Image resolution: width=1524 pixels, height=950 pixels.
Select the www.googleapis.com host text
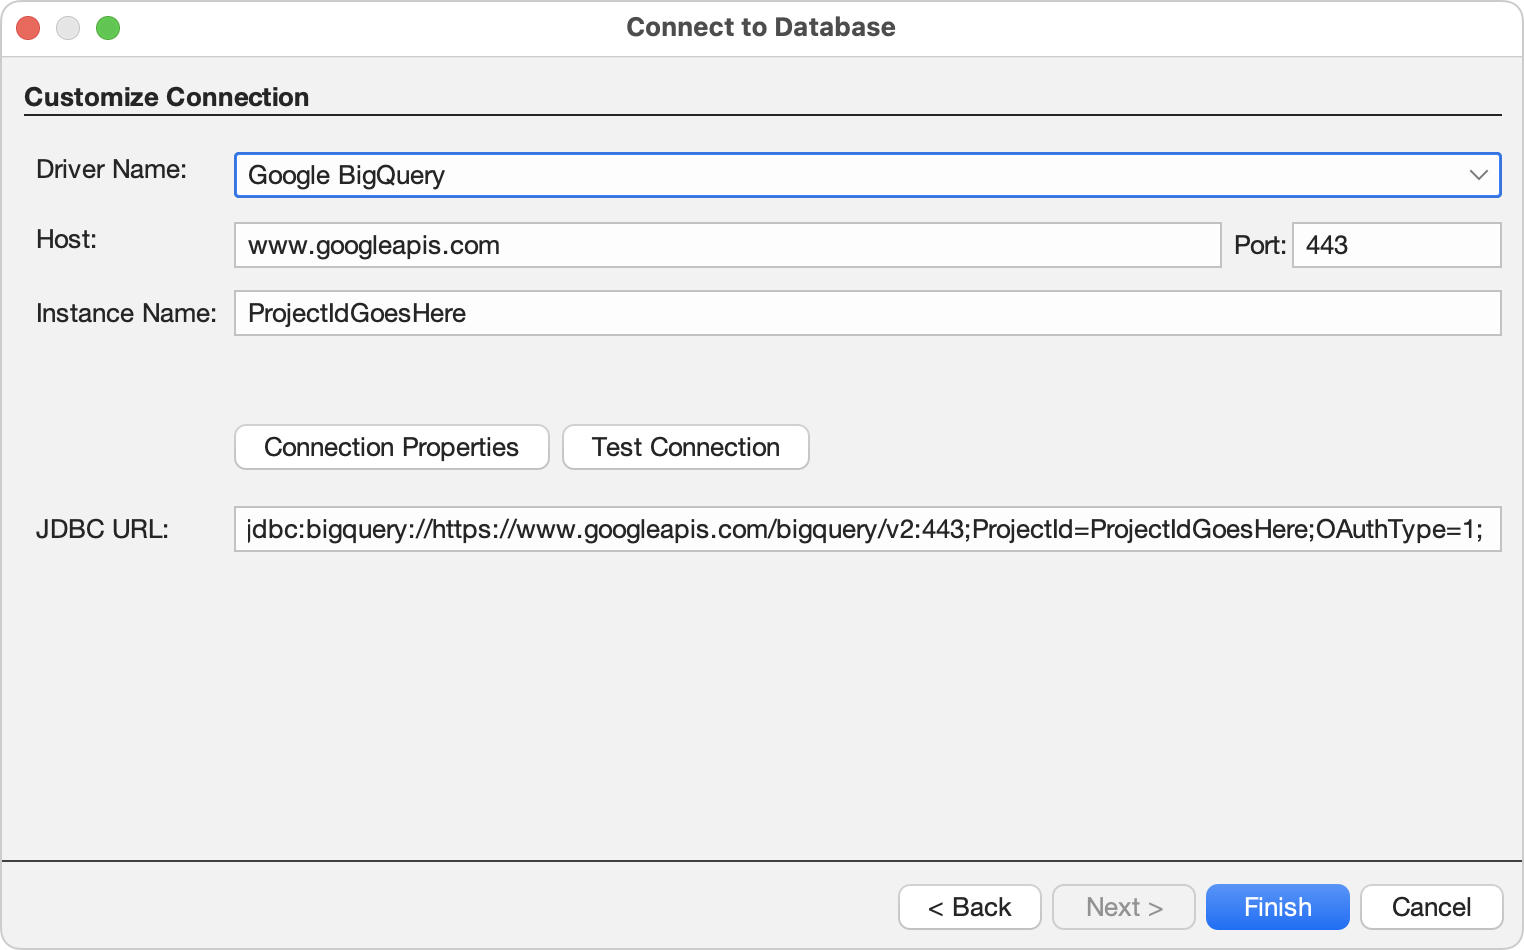pyautogui.click(x=372, y=245)
